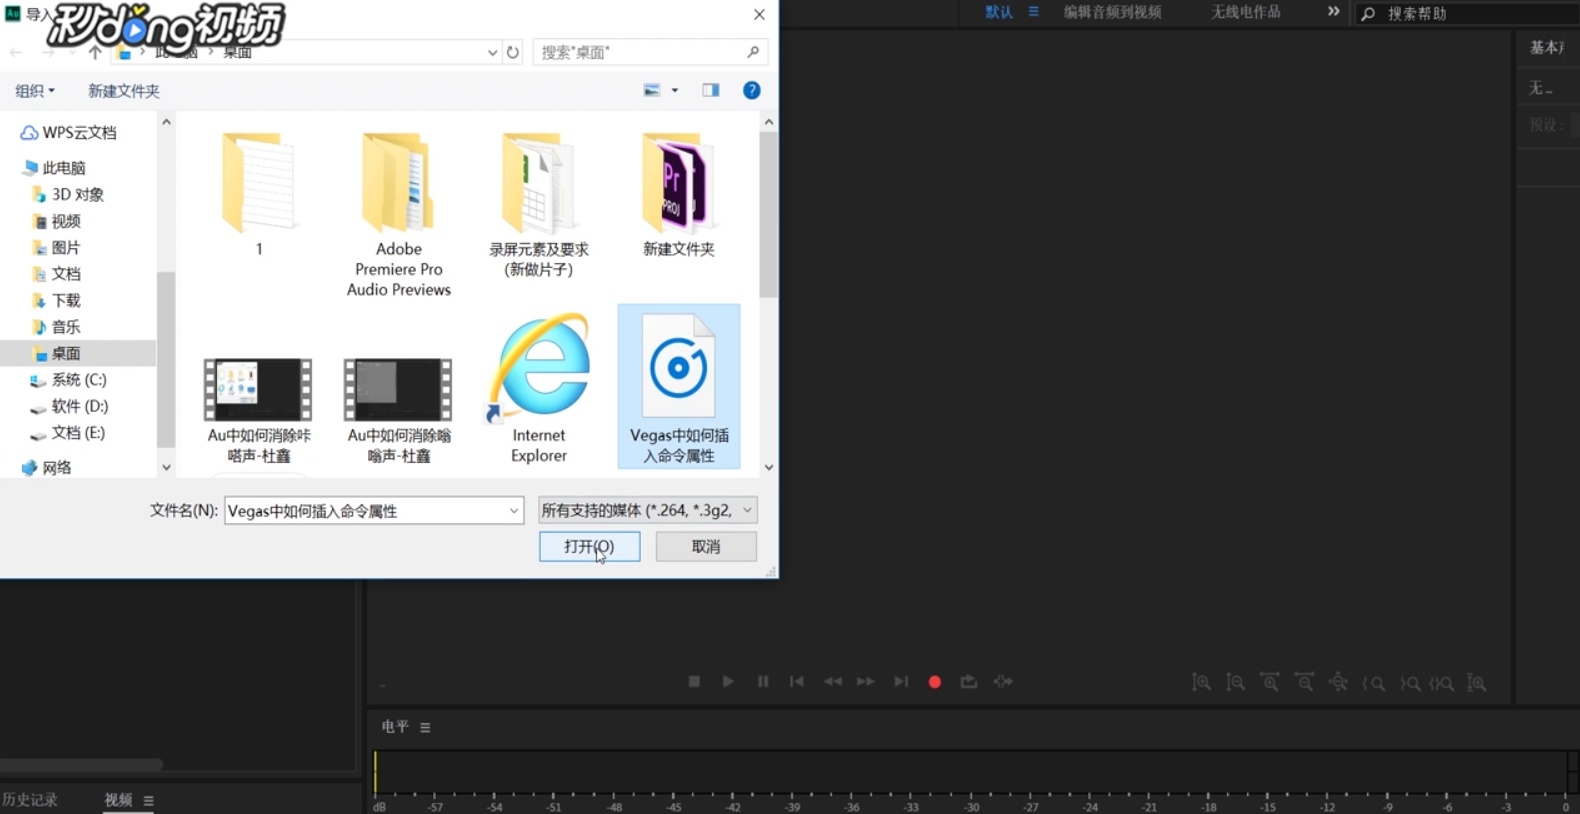This screenshot has width=1580, height=814.
Task: Click Zoom to Selection icon
Action: [1442, 684]
